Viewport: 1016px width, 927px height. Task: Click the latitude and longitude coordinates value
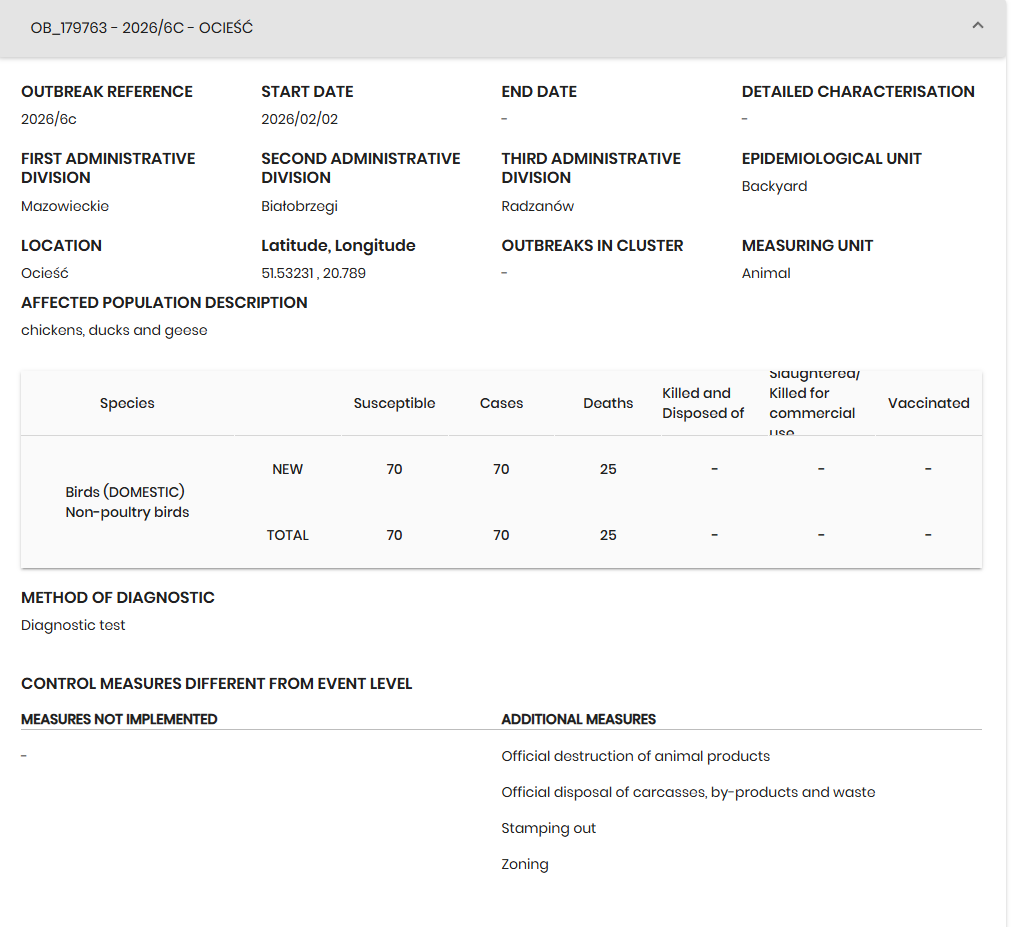click(x=313, y=273)
